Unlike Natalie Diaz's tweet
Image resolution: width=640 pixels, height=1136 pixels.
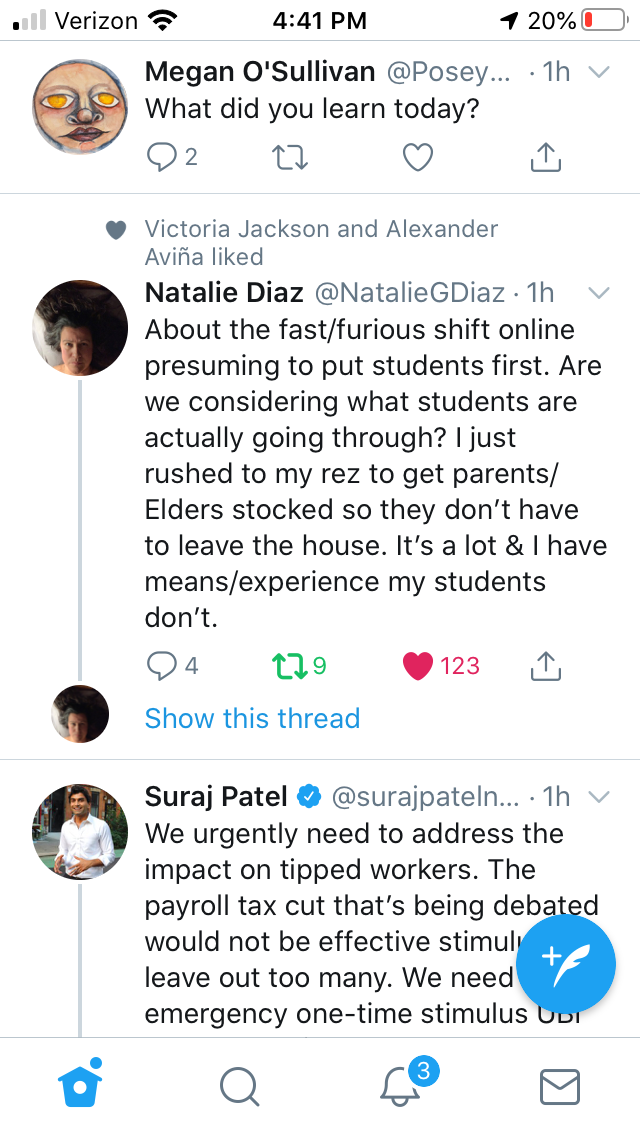point(417,666)
